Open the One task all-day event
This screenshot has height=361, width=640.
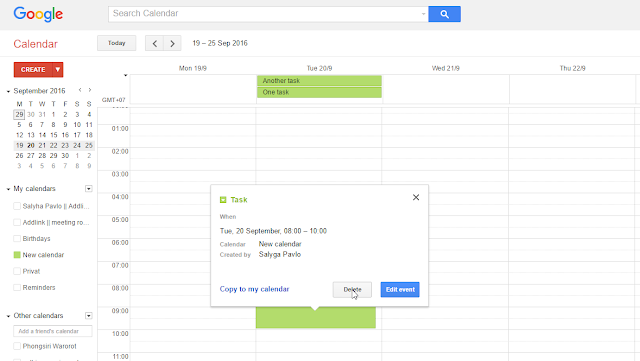pos(319,92)
